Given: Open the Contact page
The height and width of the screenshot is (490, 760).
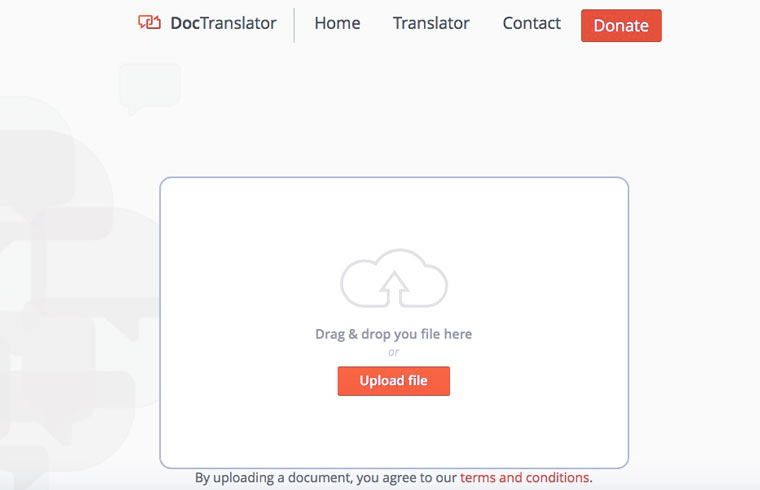Looking at the screenshot, I should click(x=531, y=23).
